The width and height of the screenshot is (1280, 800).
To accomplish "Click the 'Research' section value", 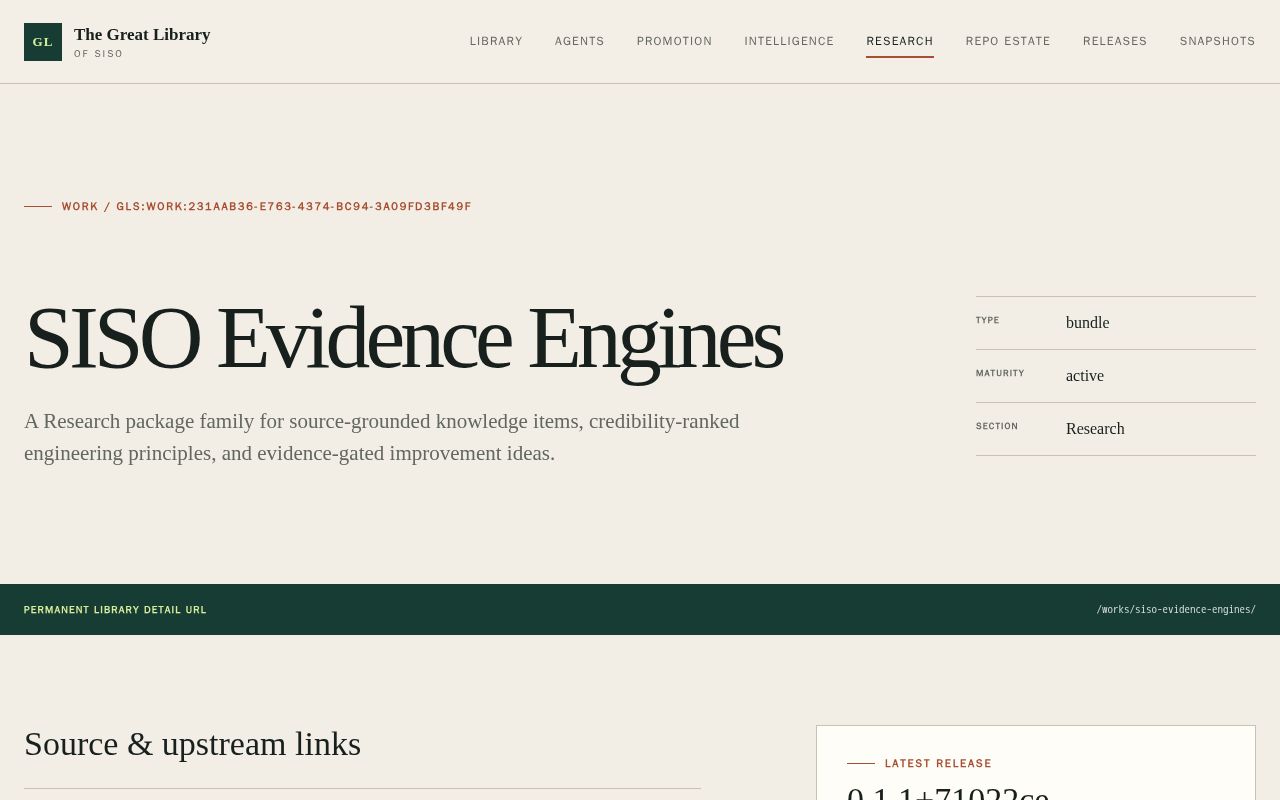I will (1095, 429).
